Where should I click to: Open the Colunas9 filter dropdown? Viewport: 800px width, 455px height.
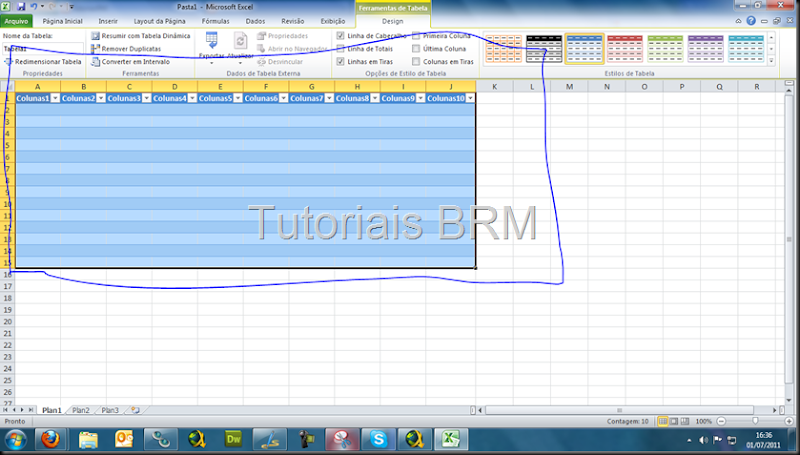coord(420,98)
